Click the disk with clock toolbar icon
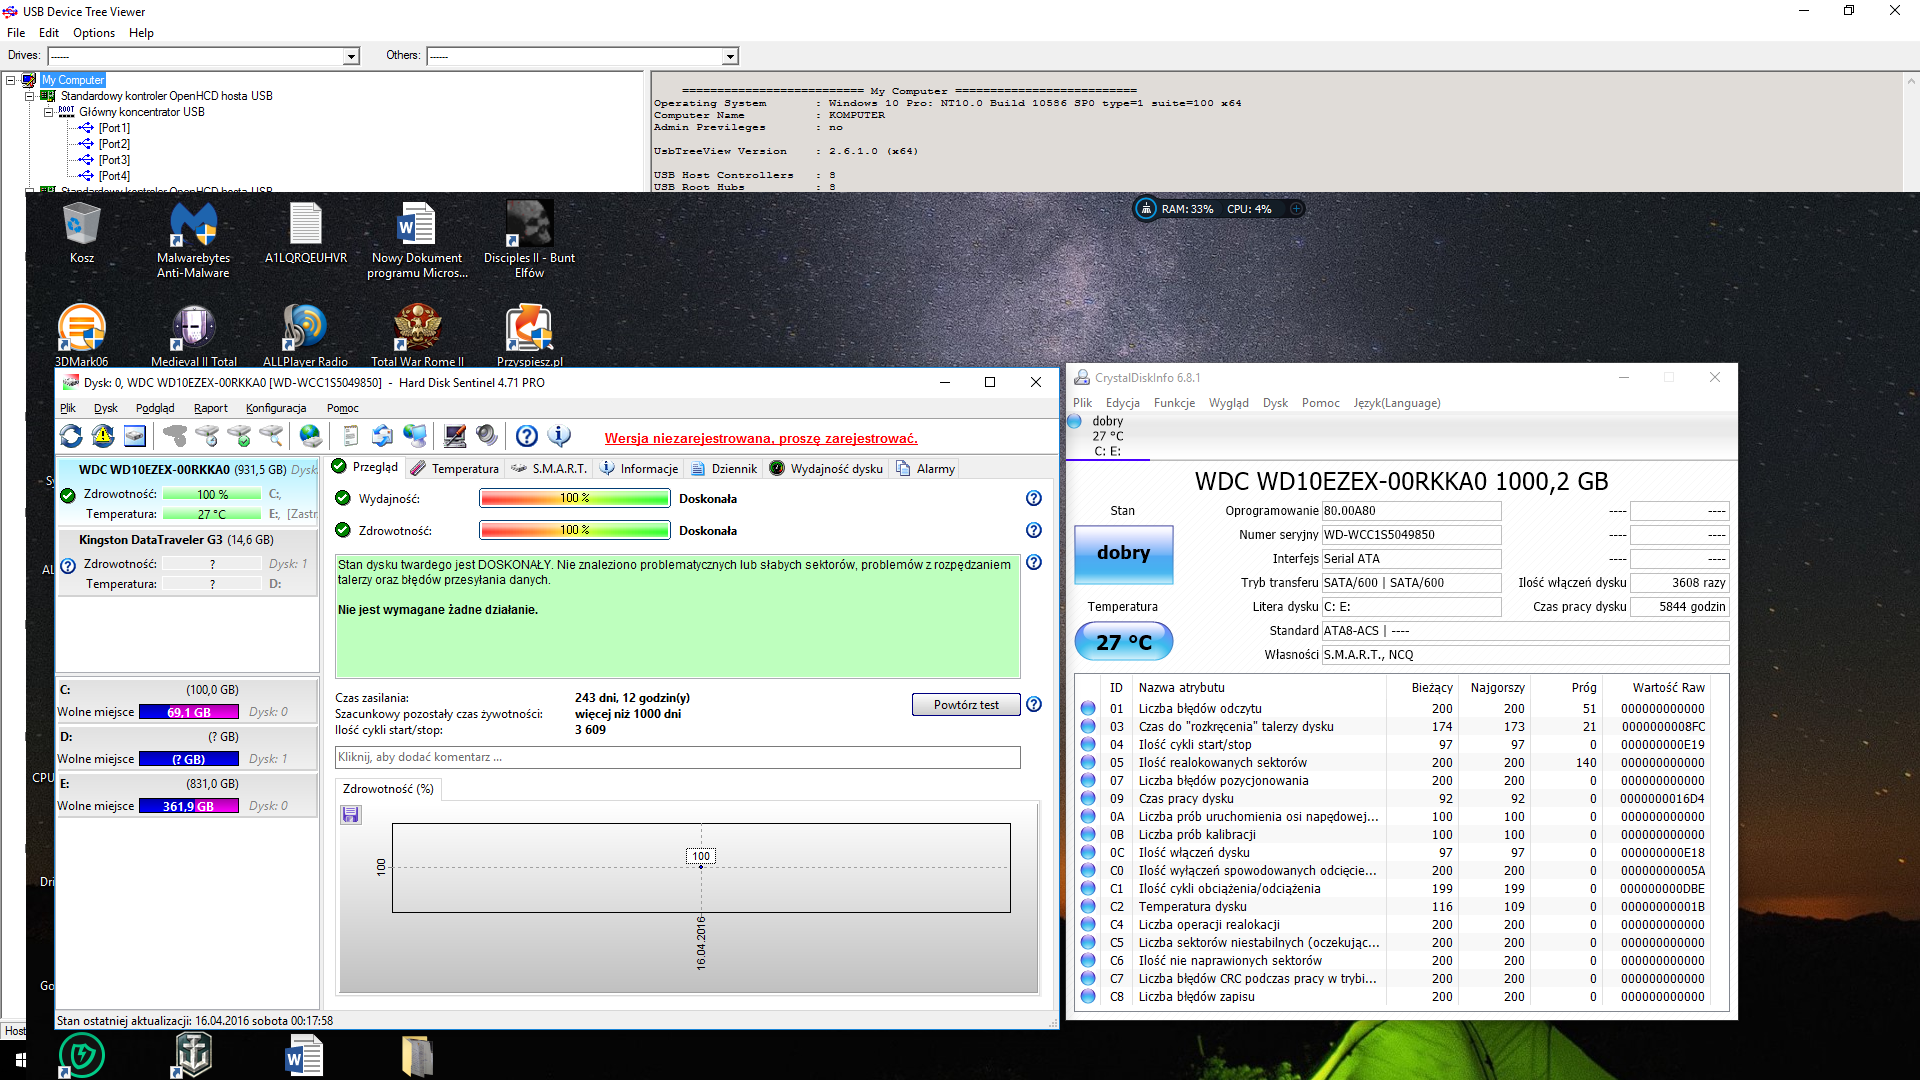1920x1080 pixels. (207, 436)
